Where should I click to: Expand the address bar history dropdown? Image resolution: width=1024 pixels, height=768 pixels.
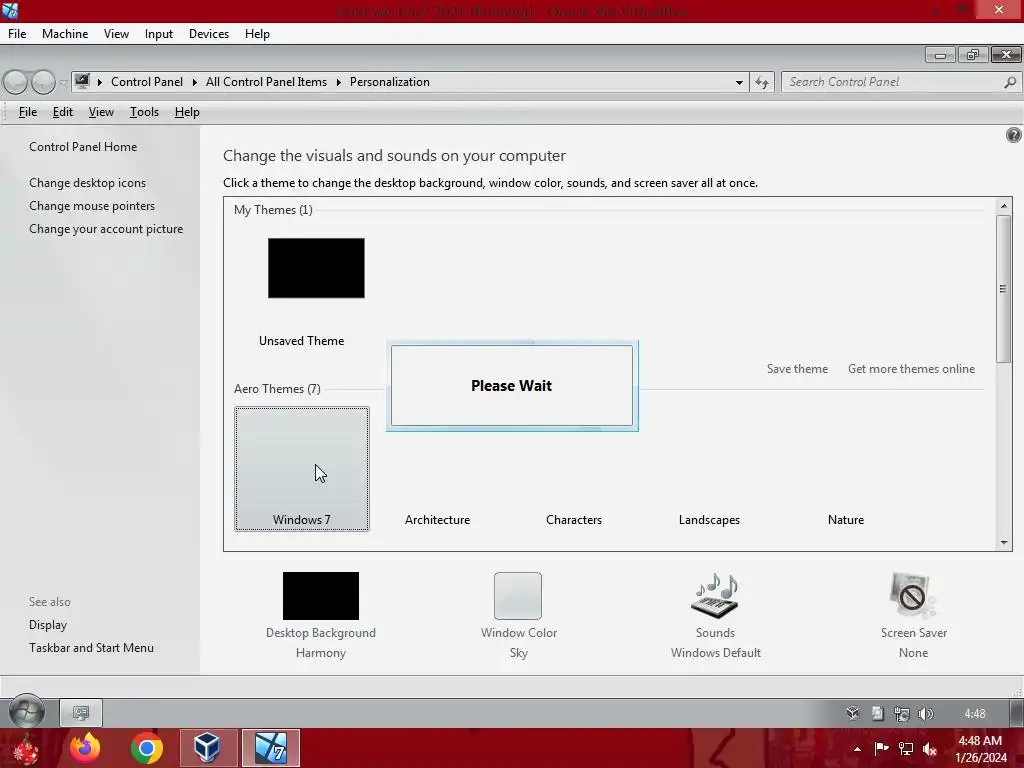[739, 82]
